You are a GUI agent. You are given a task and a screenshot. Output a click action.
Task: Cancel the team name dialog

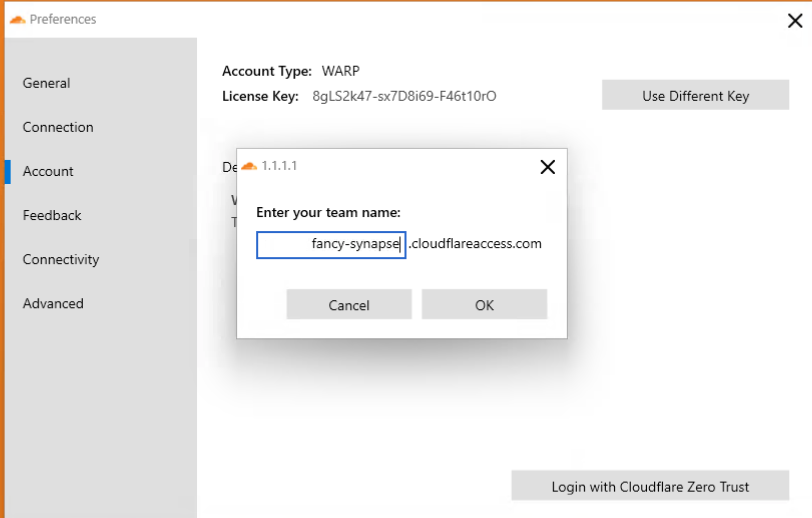[x=349, y=304]
